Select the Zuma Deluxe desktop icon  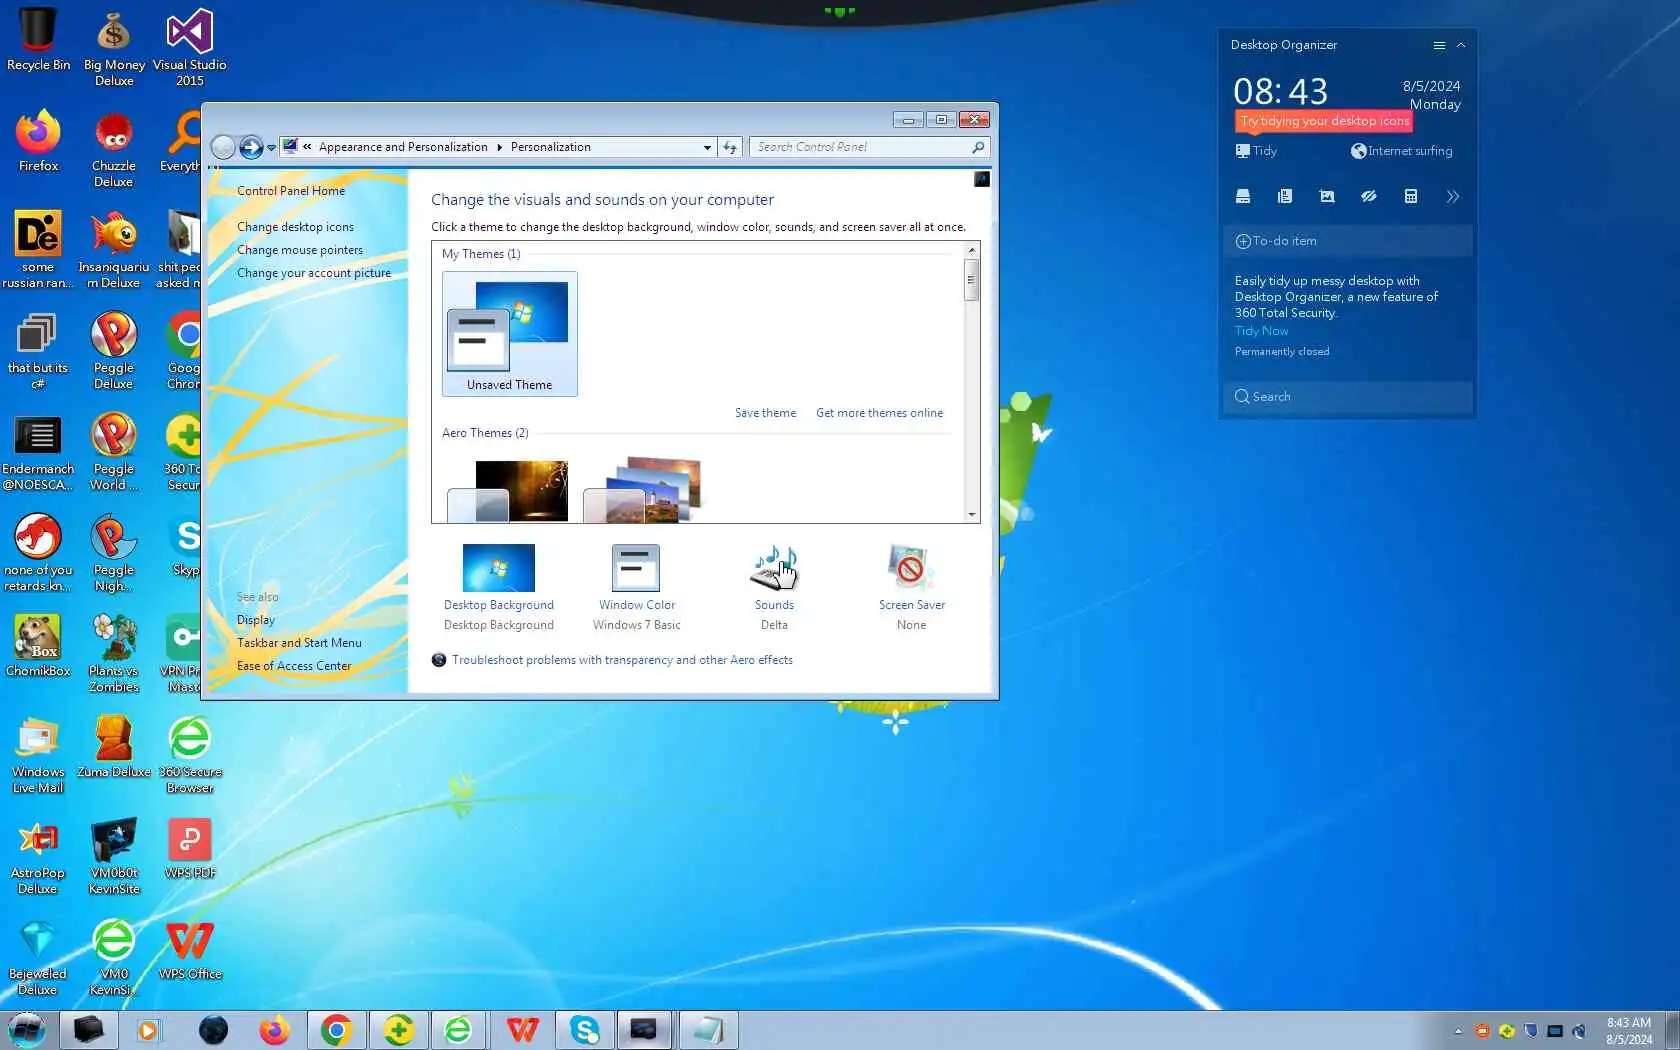[x=114, y=747]
